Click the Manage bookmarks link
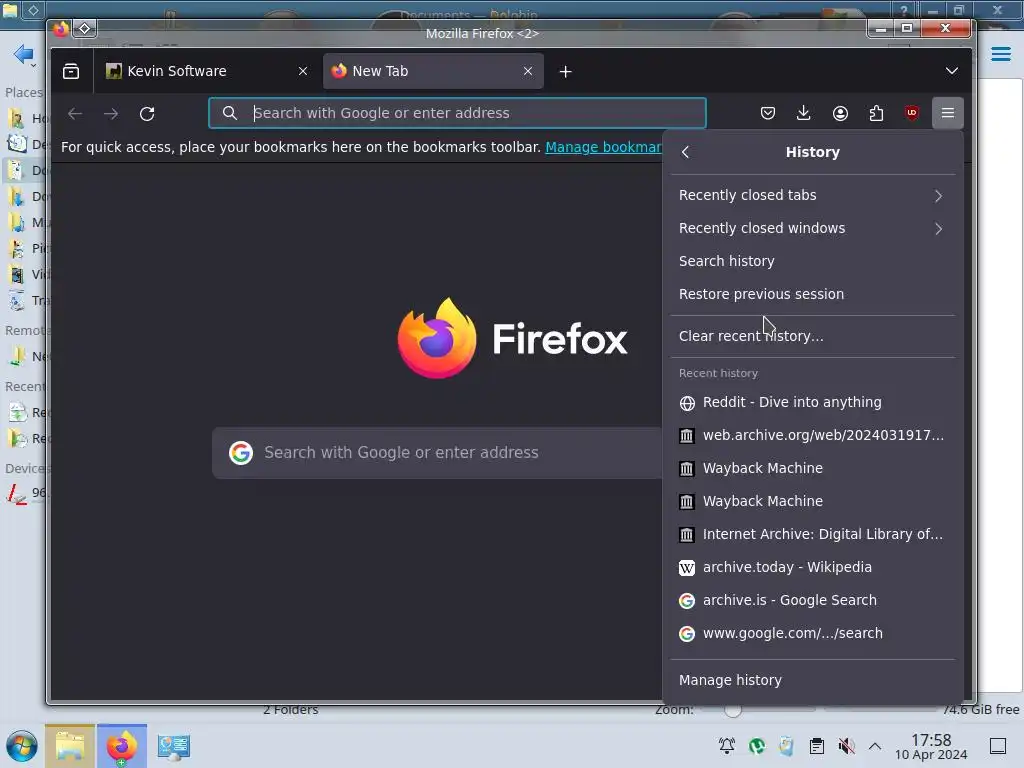Image resolution: width=1024 pixels, height=768 pixels. 603,147
